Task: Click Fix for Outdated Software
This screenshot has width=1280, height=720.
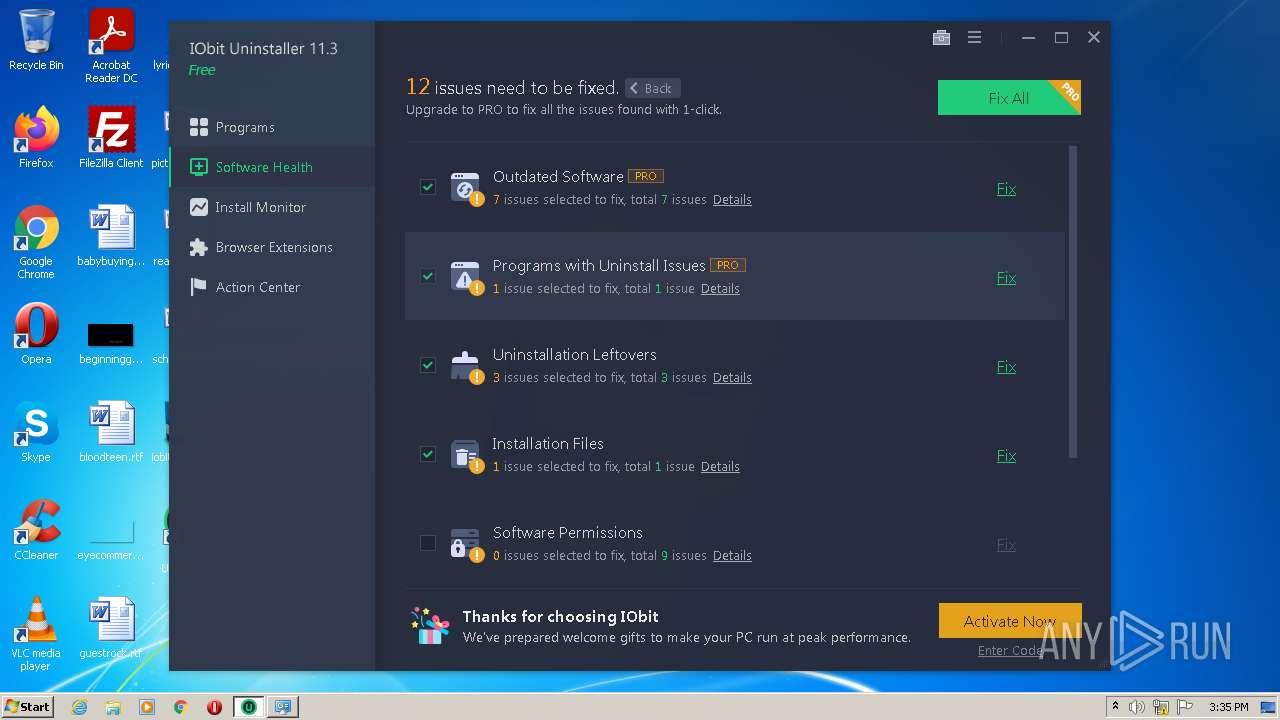Action: click(1006, 188)
